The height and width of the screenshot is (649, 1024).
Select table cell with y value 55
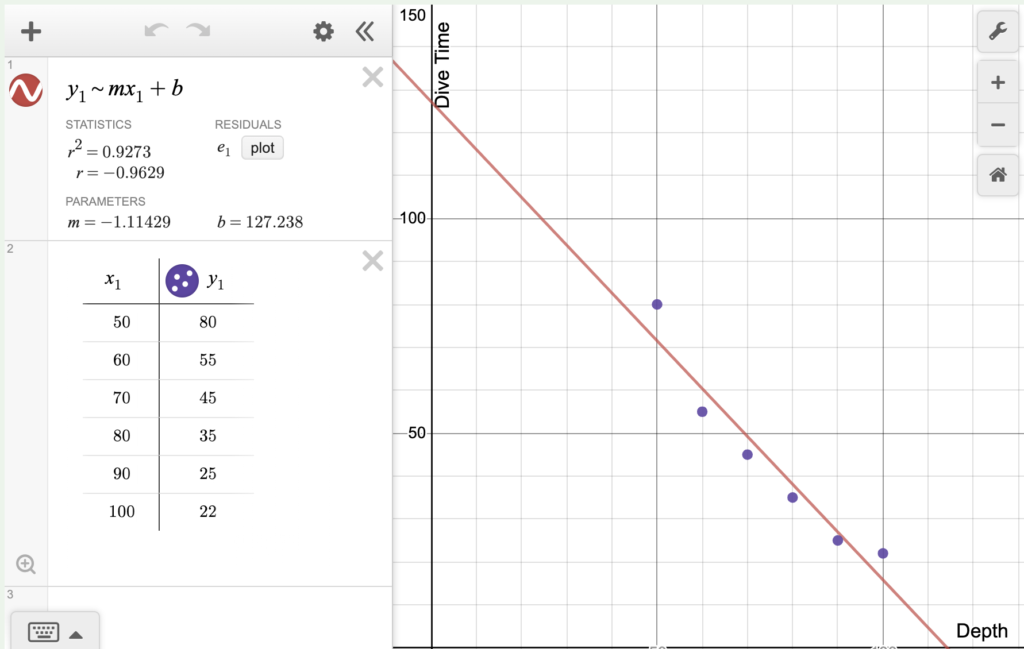point(208,360)
